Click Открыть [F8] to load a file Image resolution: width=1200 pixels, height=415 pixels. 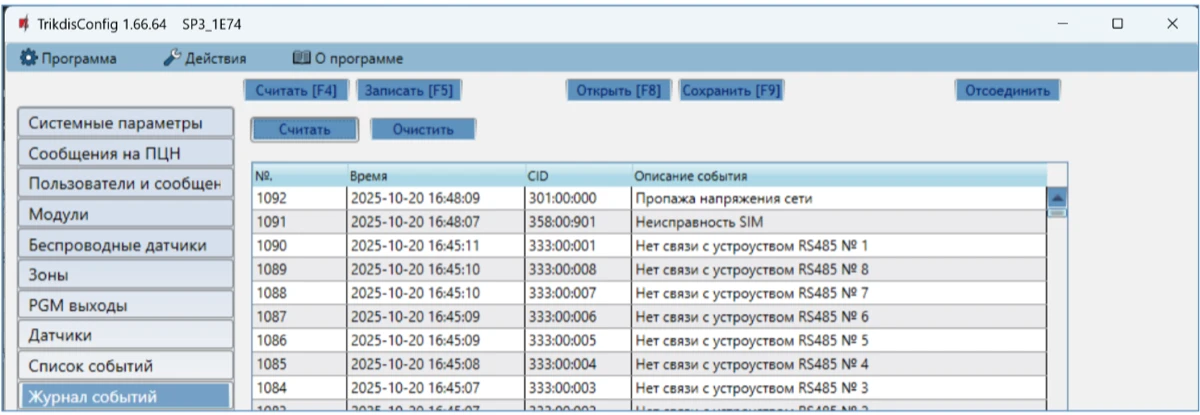coord(619,91)
